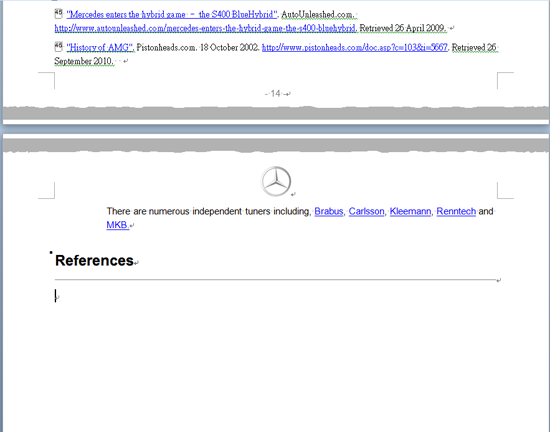Image resolution: width=550 pixels, height=432 pixels.
Task: Open the Renntech link
Action: pyautogui.click(x=456, y=211)
